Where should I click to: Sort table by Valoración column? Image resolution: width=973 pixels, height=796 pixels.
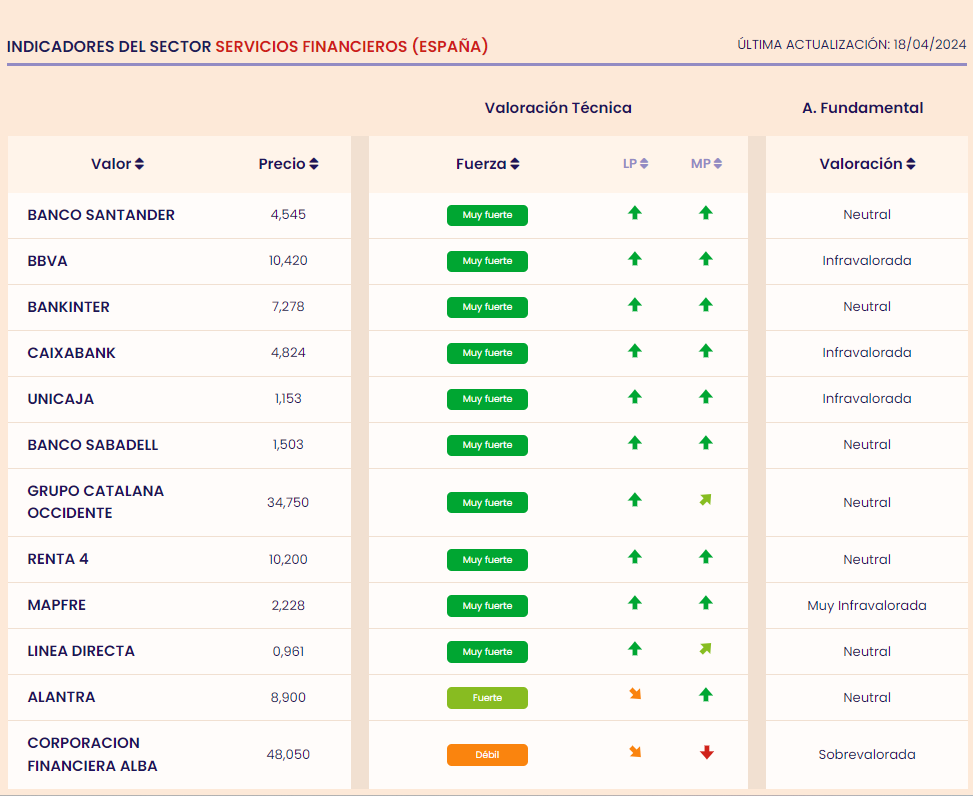click(x=867, y=164)
